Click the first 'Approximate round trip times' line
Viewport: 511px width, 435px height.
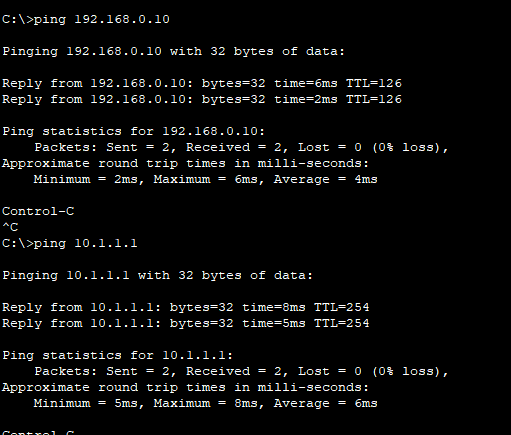coord(185,163)
